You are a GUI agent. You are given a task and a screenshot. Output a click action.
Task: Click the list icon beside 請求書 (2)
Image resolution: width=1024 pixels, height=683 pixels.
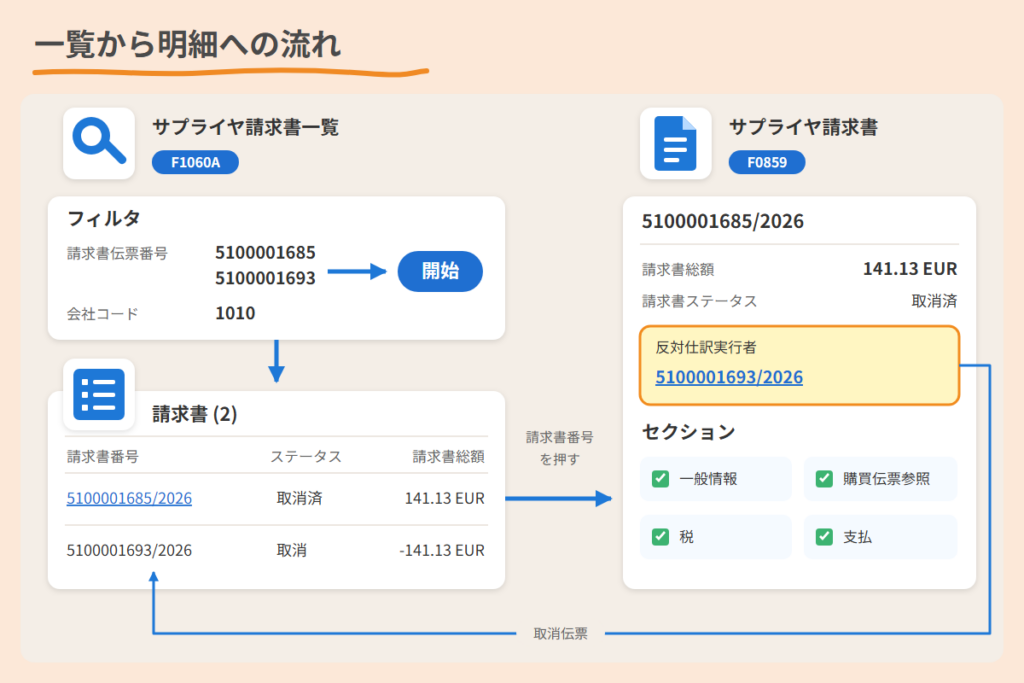[x=99, y=394]
